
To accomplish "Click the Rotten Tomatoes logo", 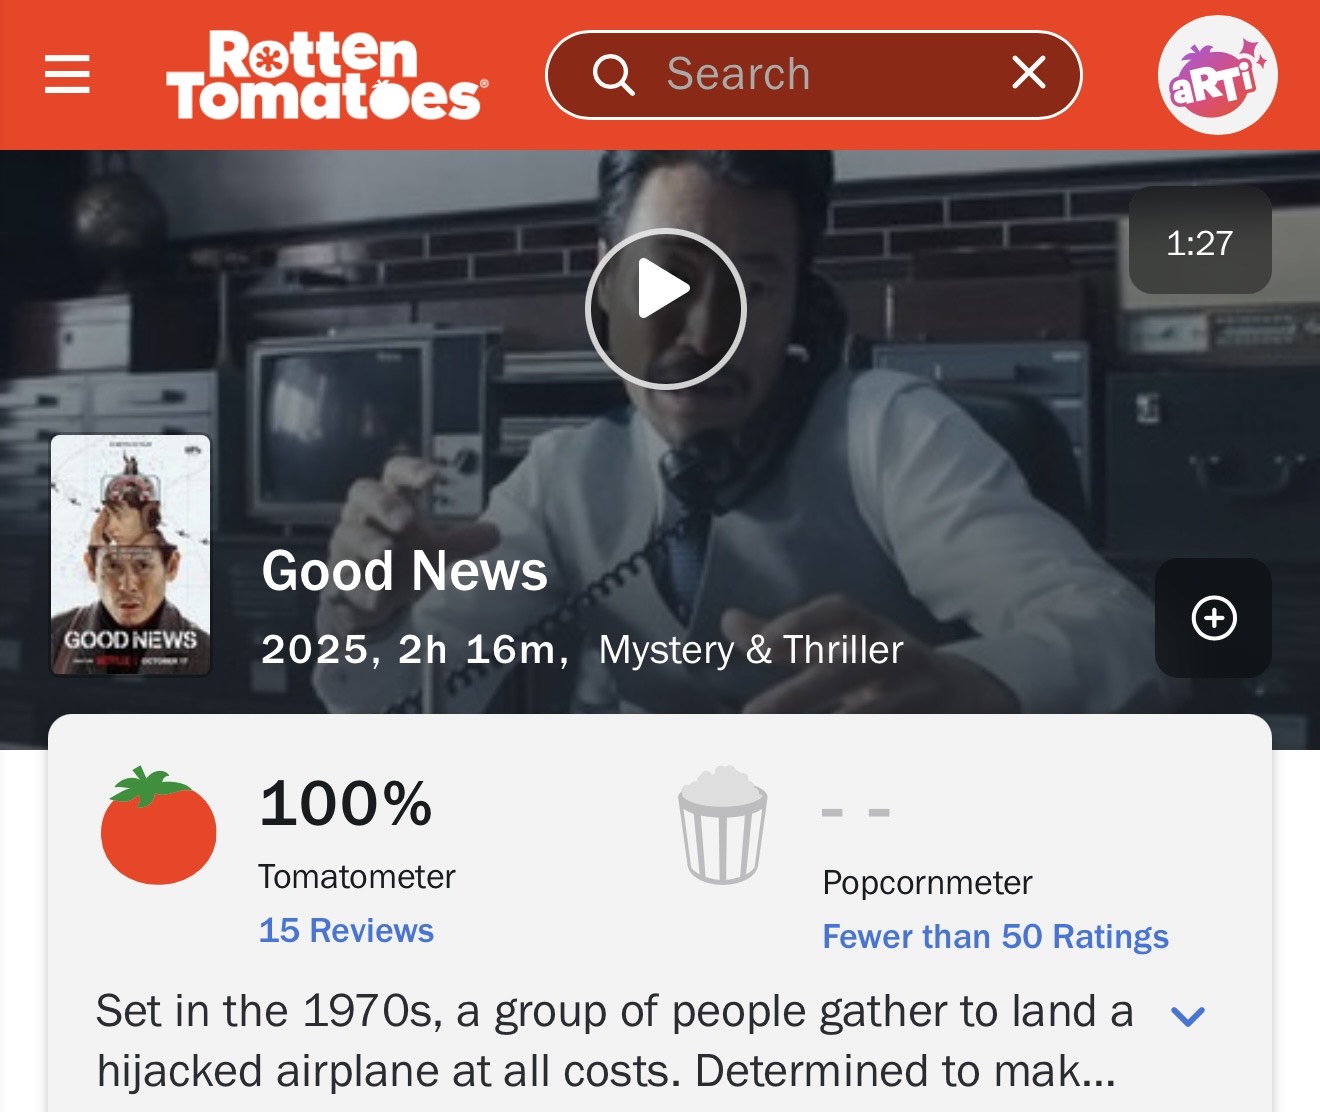I will click(x=327, y=75).
